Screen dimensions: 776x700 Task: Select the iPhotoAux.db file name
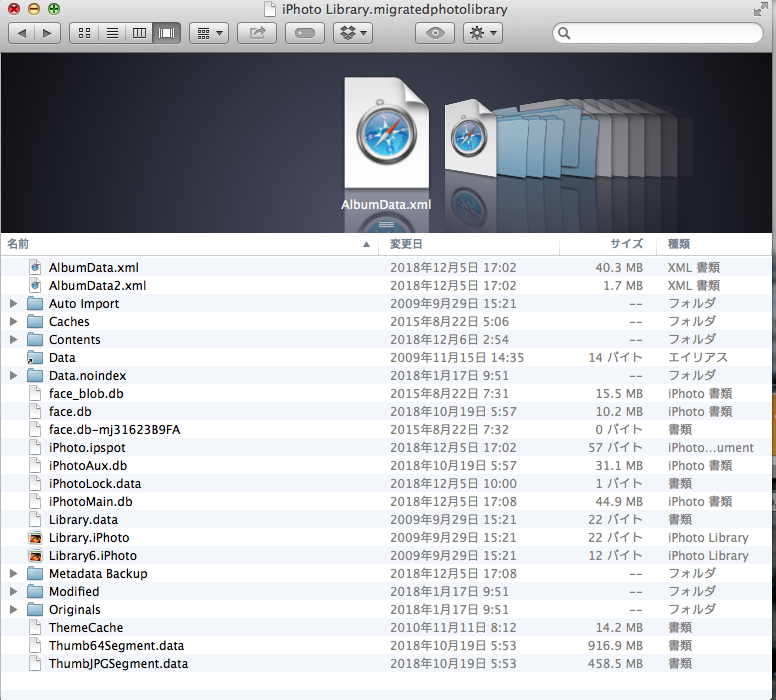tap(88, 465)
